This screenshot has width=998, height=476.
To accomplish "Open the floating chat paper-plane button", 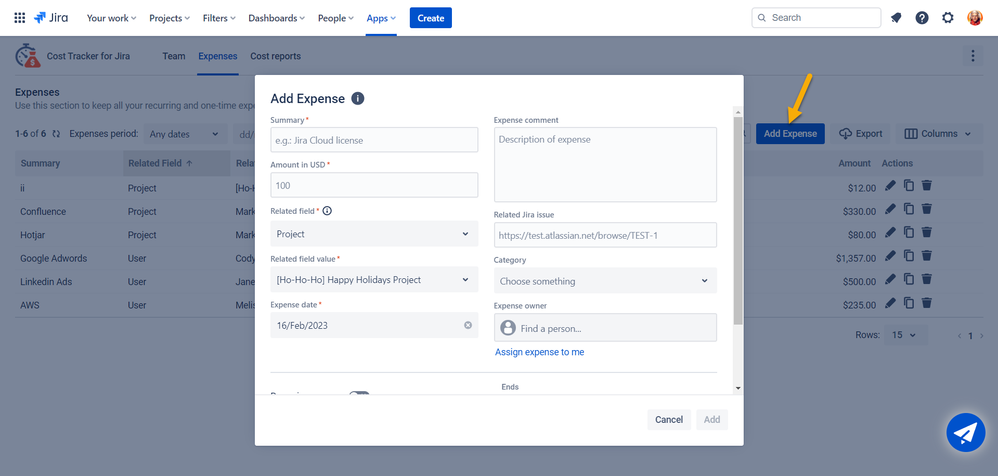I will [x=966, y=433].
